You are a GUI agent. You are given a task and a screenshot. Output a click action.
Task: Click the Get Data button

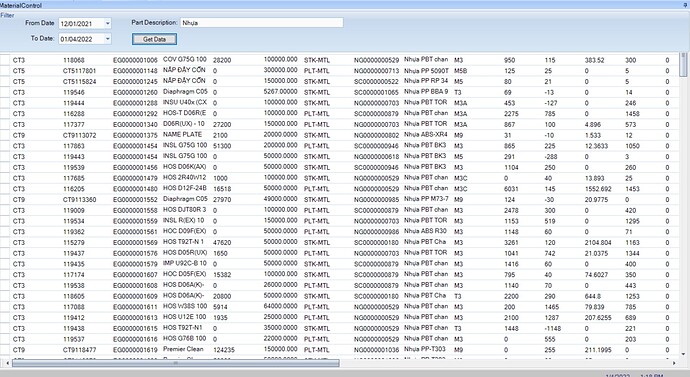pos(154,39)
